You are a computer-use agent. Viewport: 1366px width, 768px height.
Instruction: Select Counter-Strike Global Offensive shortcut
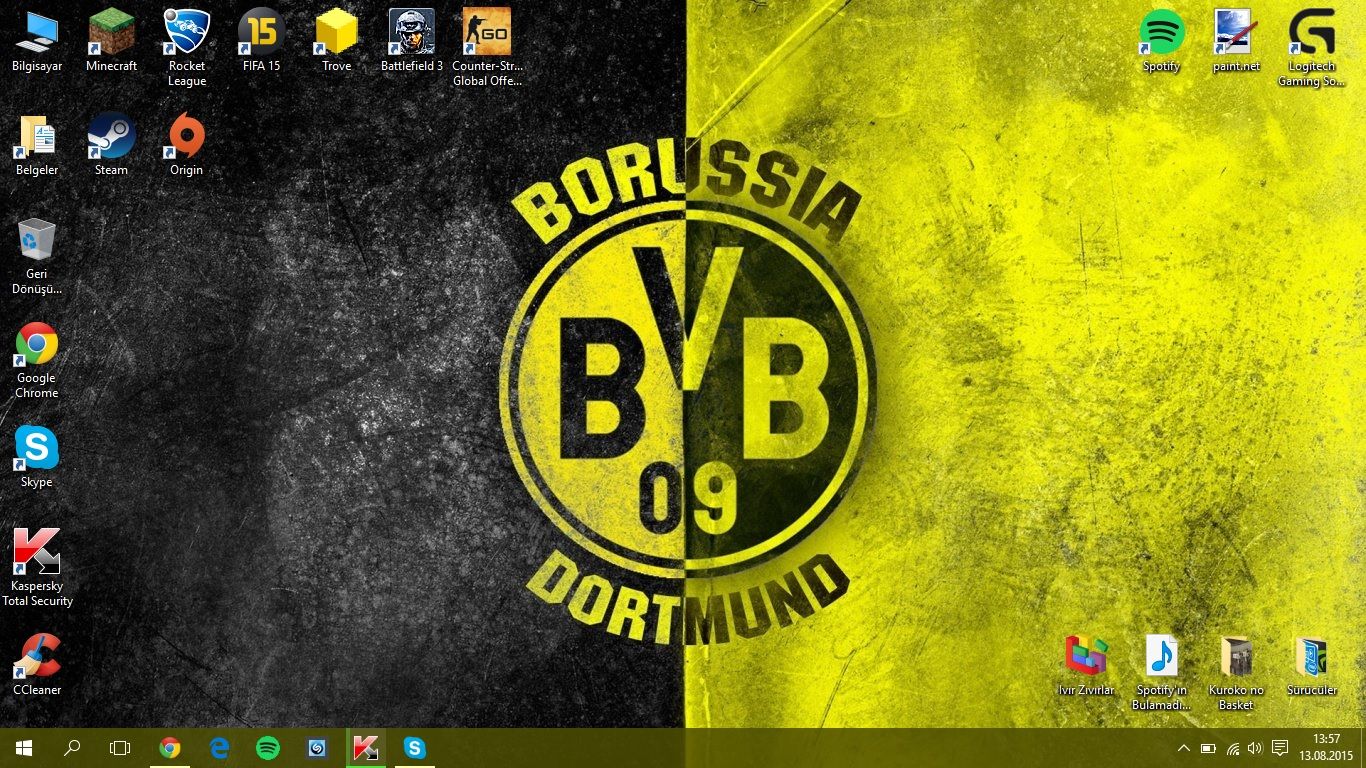[487, 48]
